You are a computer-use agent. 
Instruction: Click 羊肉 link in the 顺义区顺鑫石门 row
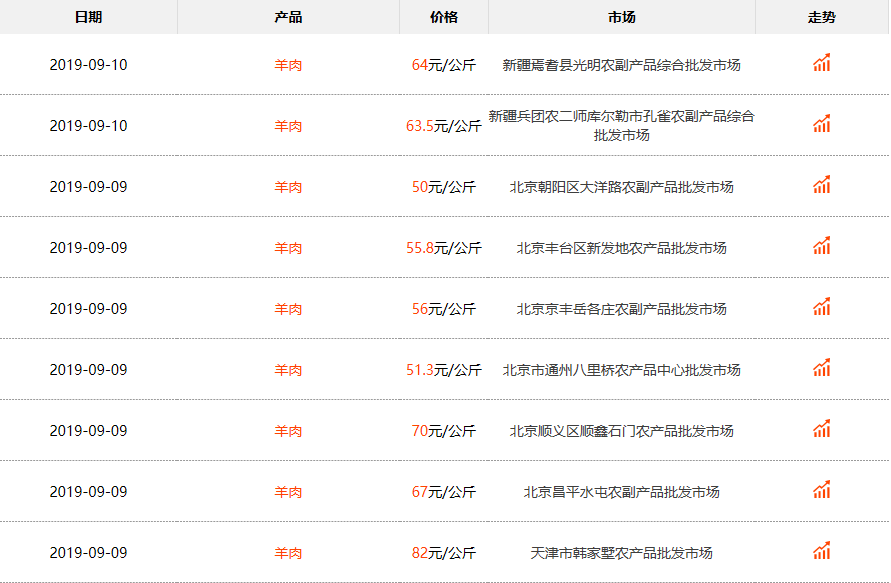coord(288,431)
